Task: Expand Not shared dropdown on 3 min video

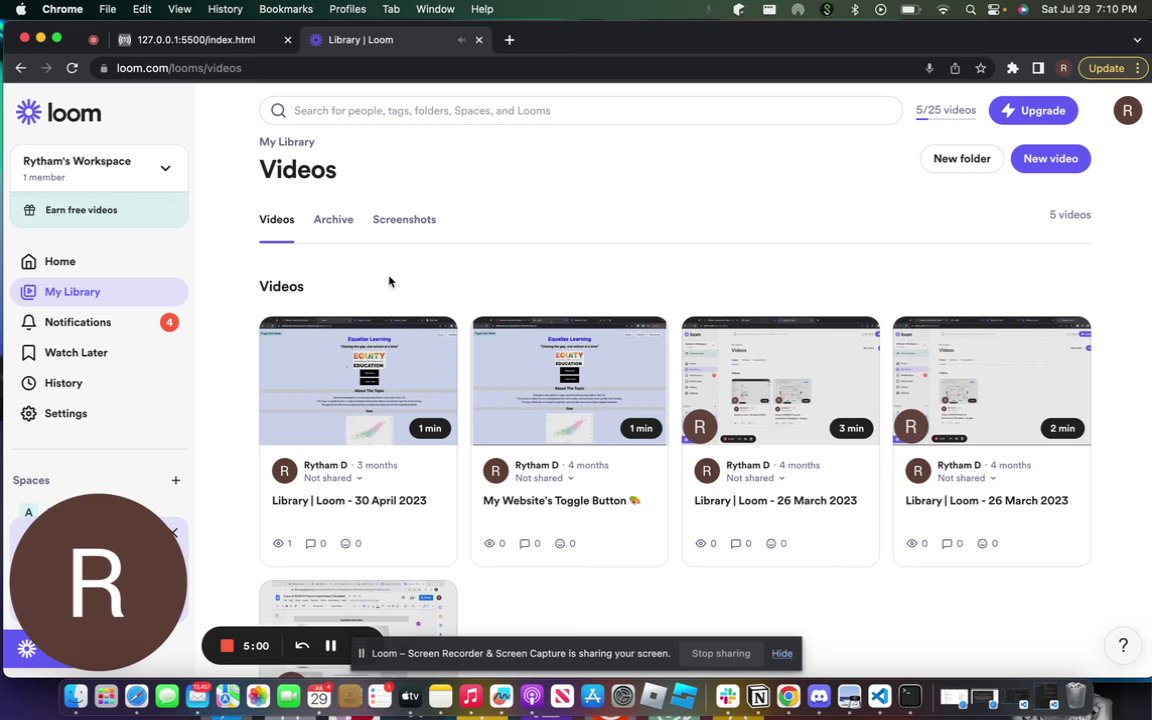Action: (756, 478)
